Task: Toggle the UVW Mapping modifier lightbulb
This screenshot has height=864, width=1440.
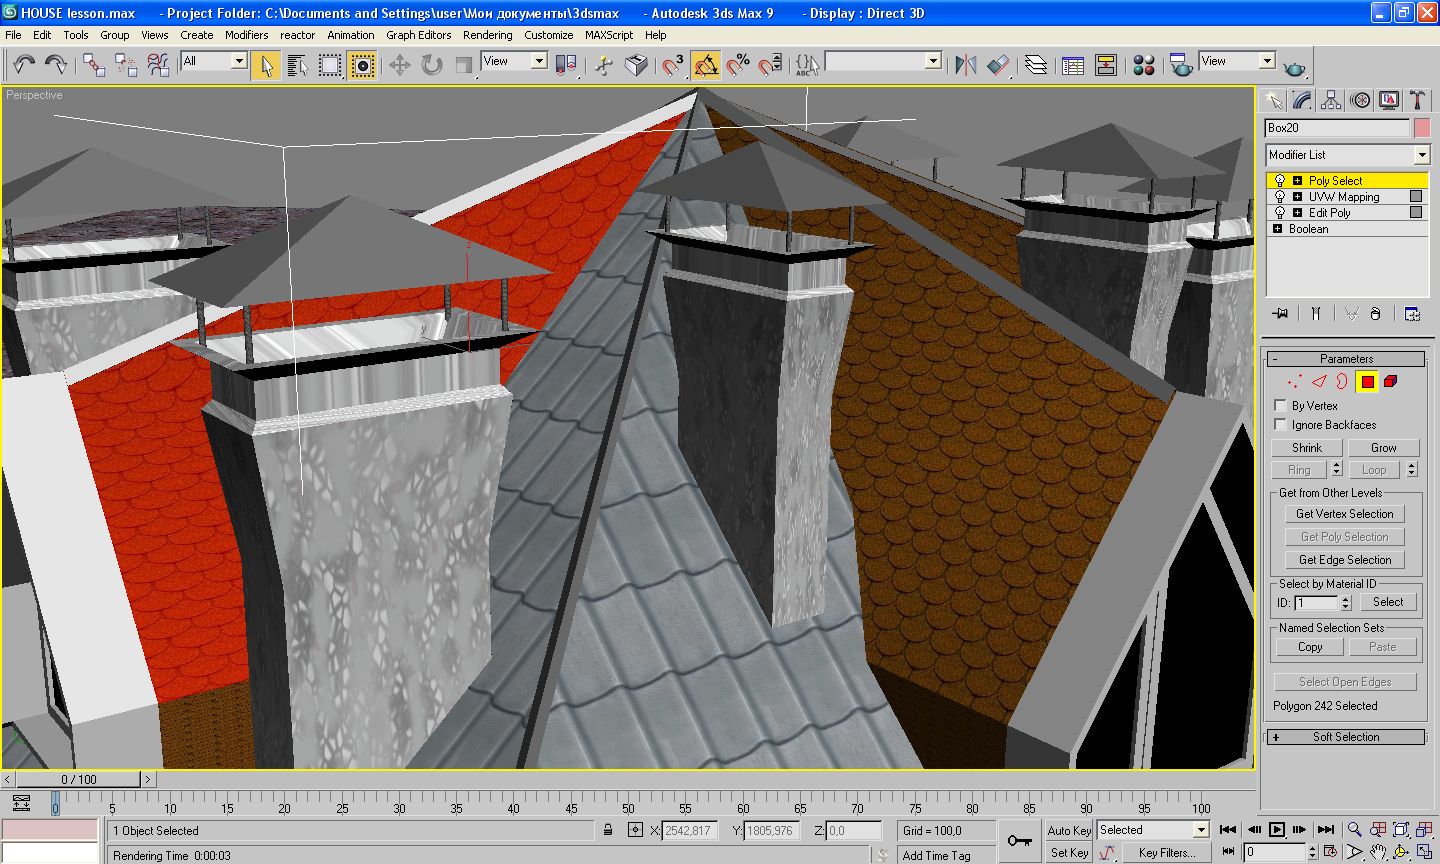Action: pyautogui.click(x=1280, y=197)
